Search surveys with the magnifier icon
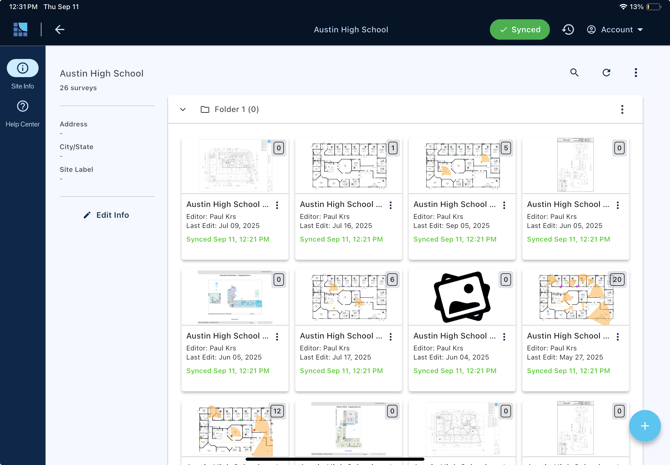The height and width of the screenshot is (465, 670). [574, 72]
